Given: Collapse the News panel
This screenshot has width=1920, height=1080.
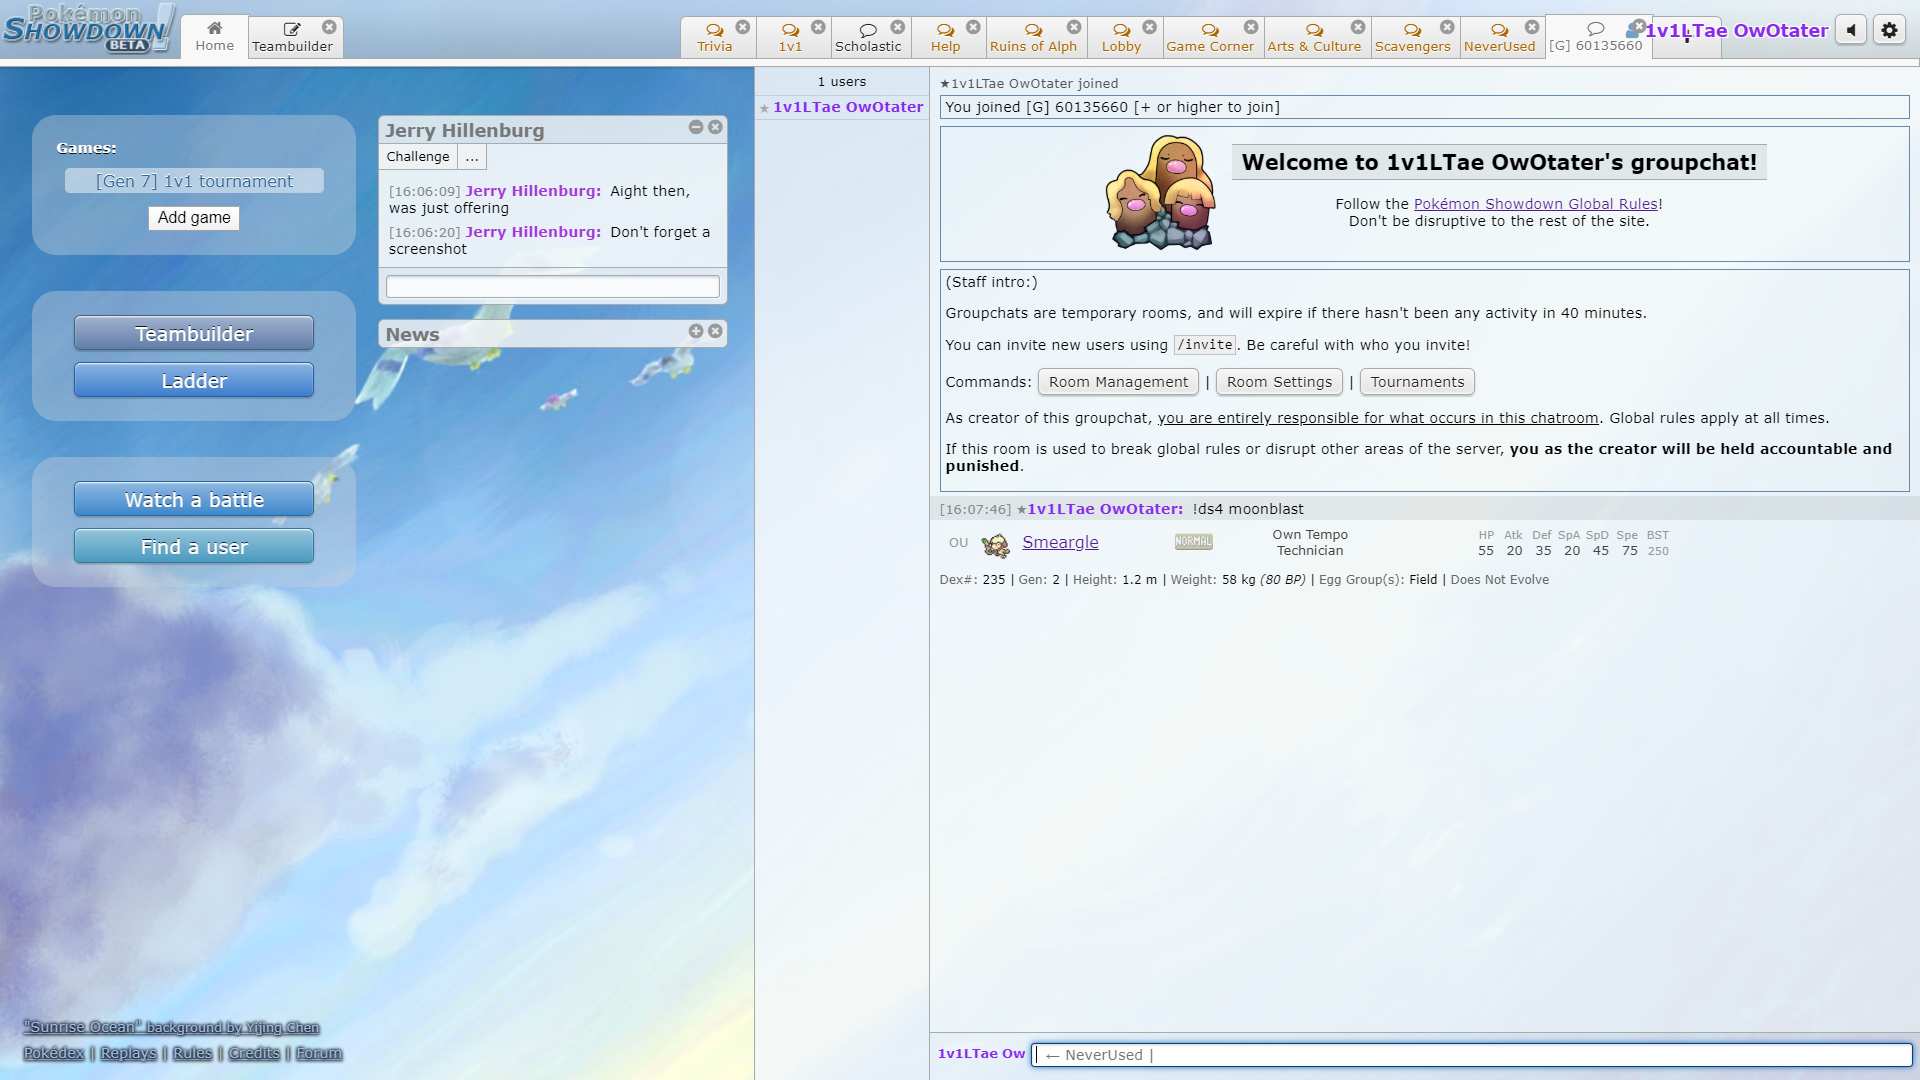Looking at the screenshot, I should pos(715,331).
